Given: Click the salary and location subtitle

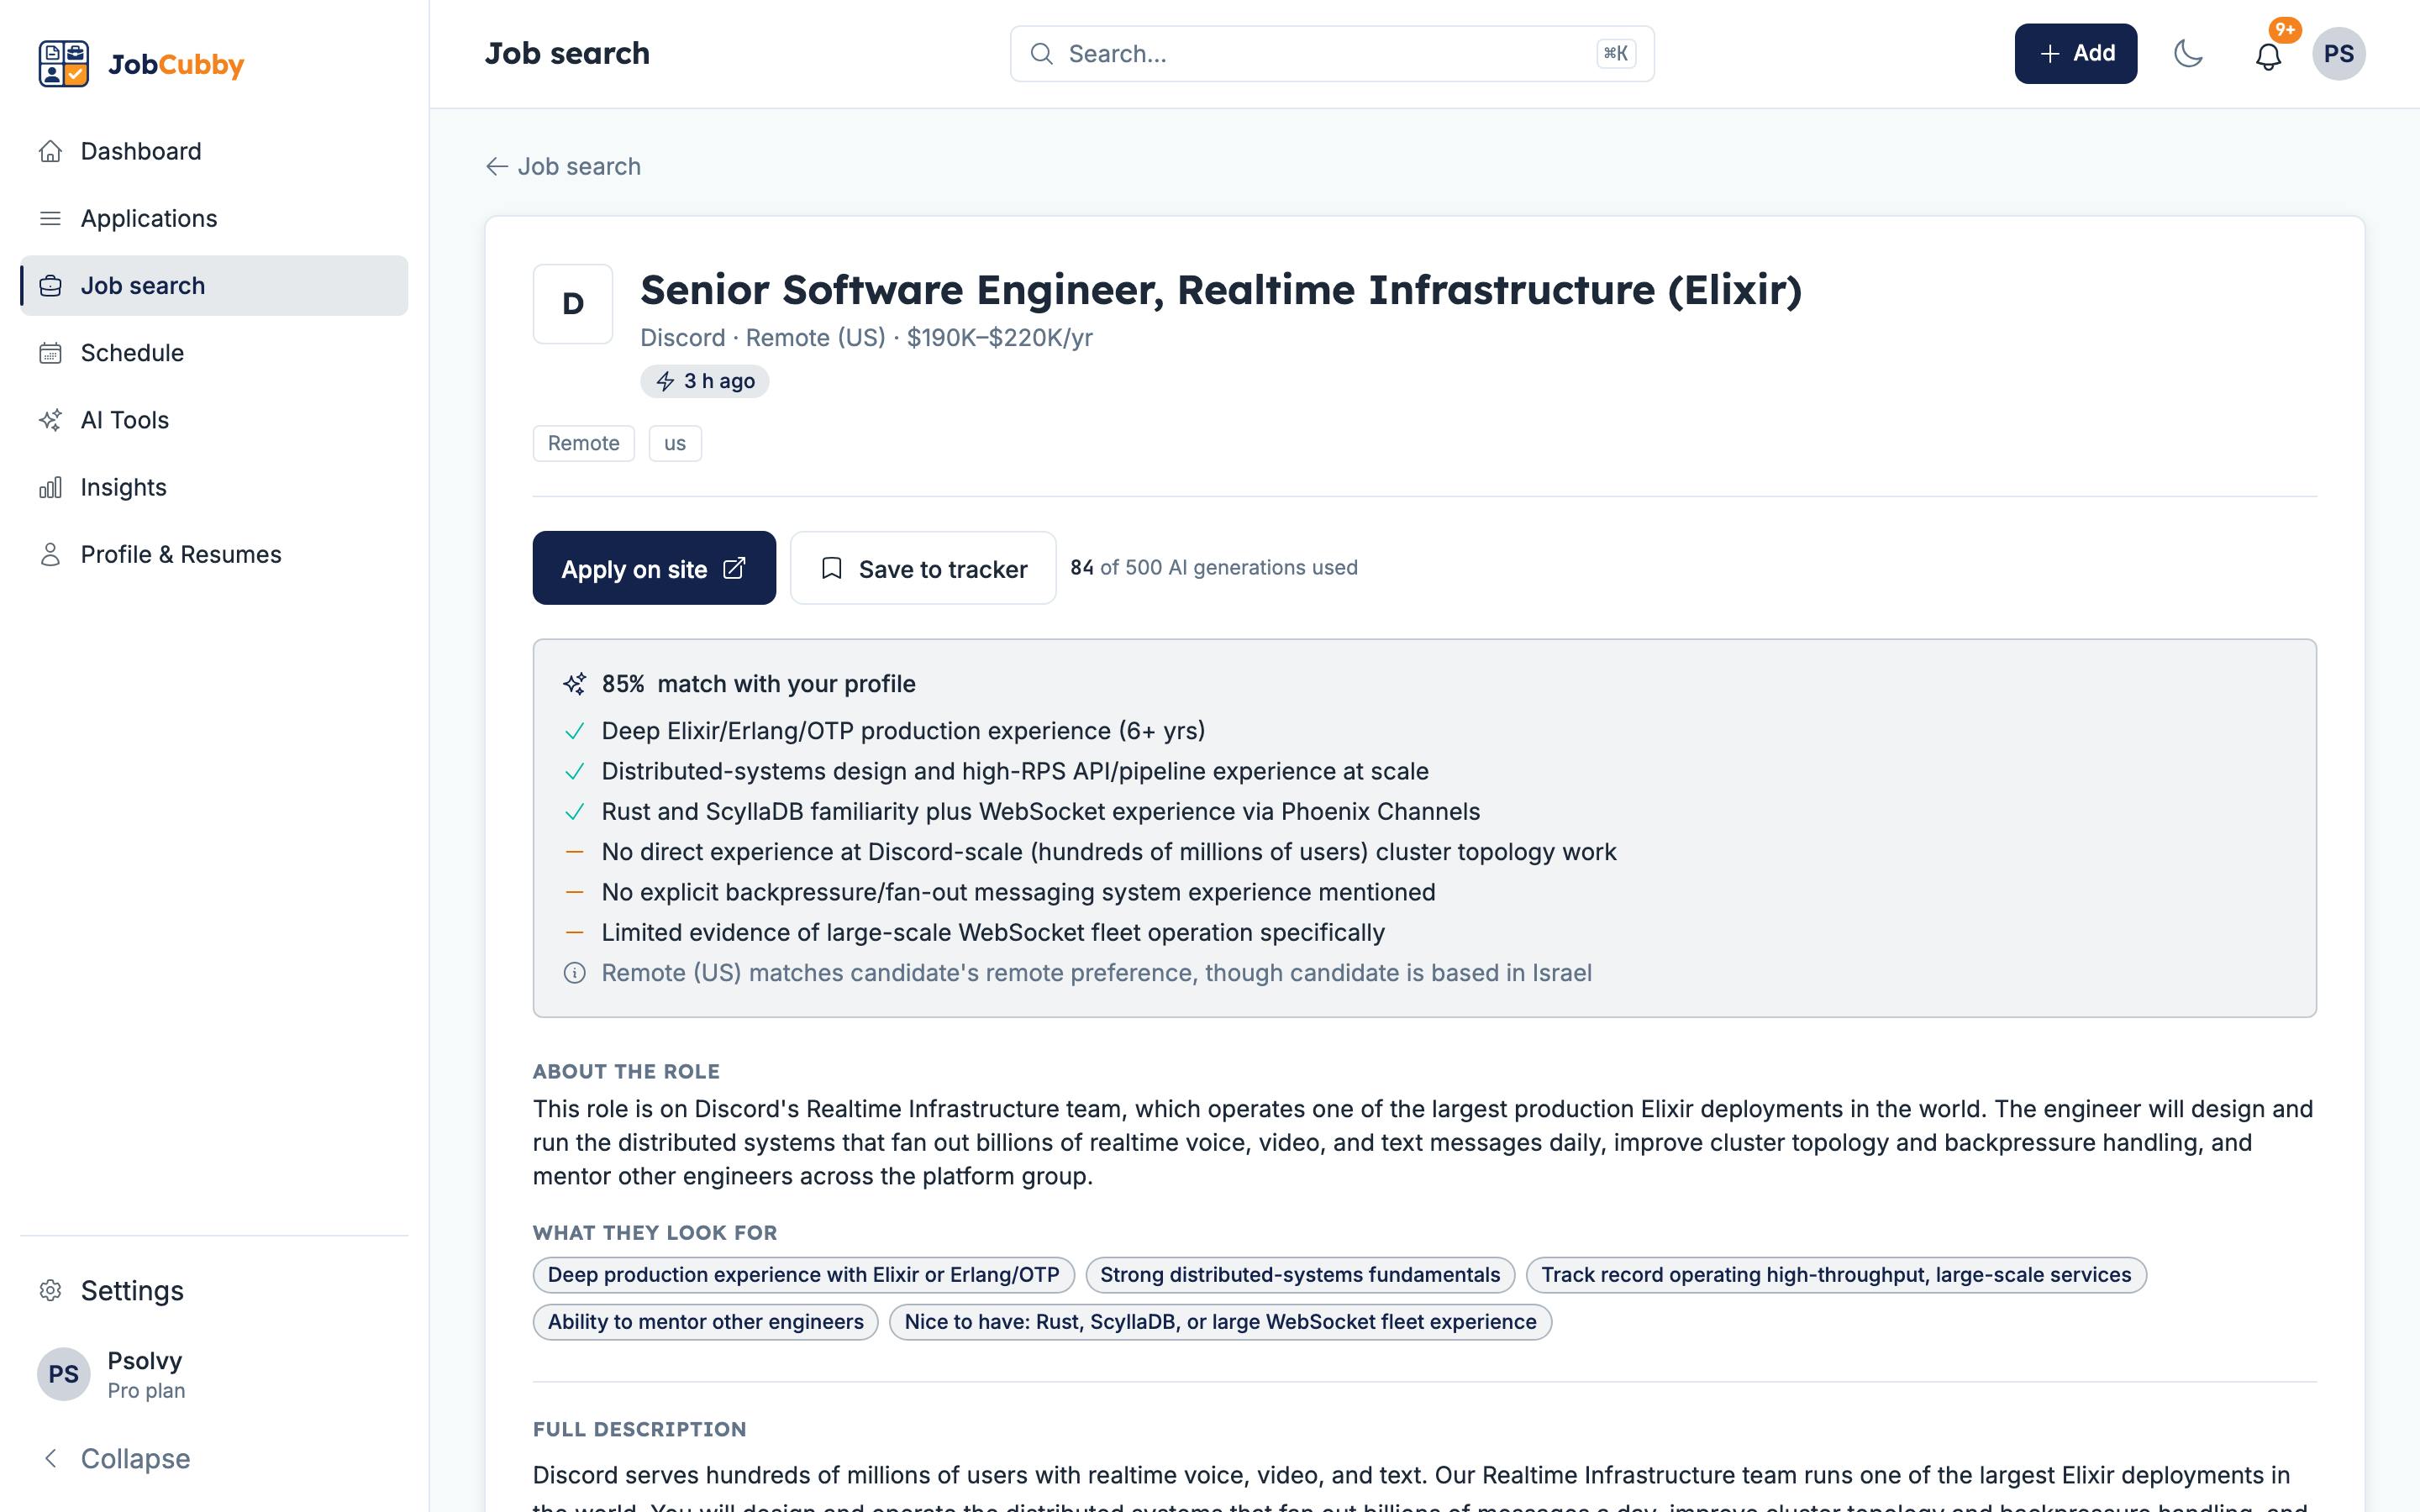Looking at the screenshot, I should (x=866, y=338).
